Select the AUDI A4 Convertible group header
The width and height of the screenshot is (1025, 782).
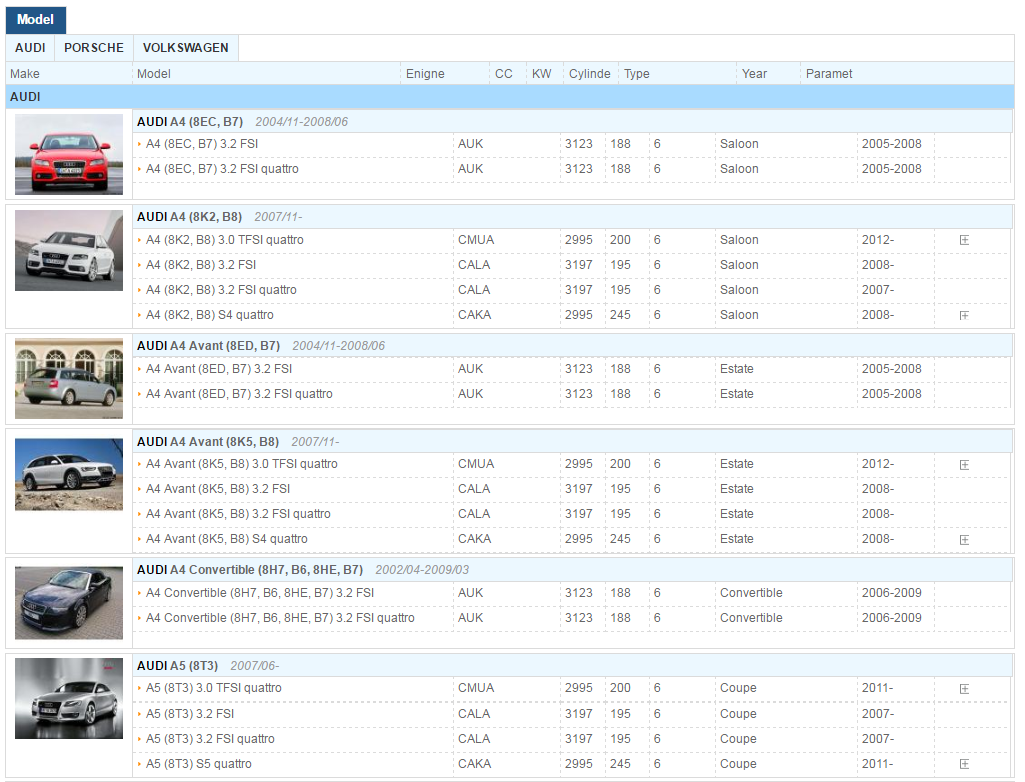(572, 570)
